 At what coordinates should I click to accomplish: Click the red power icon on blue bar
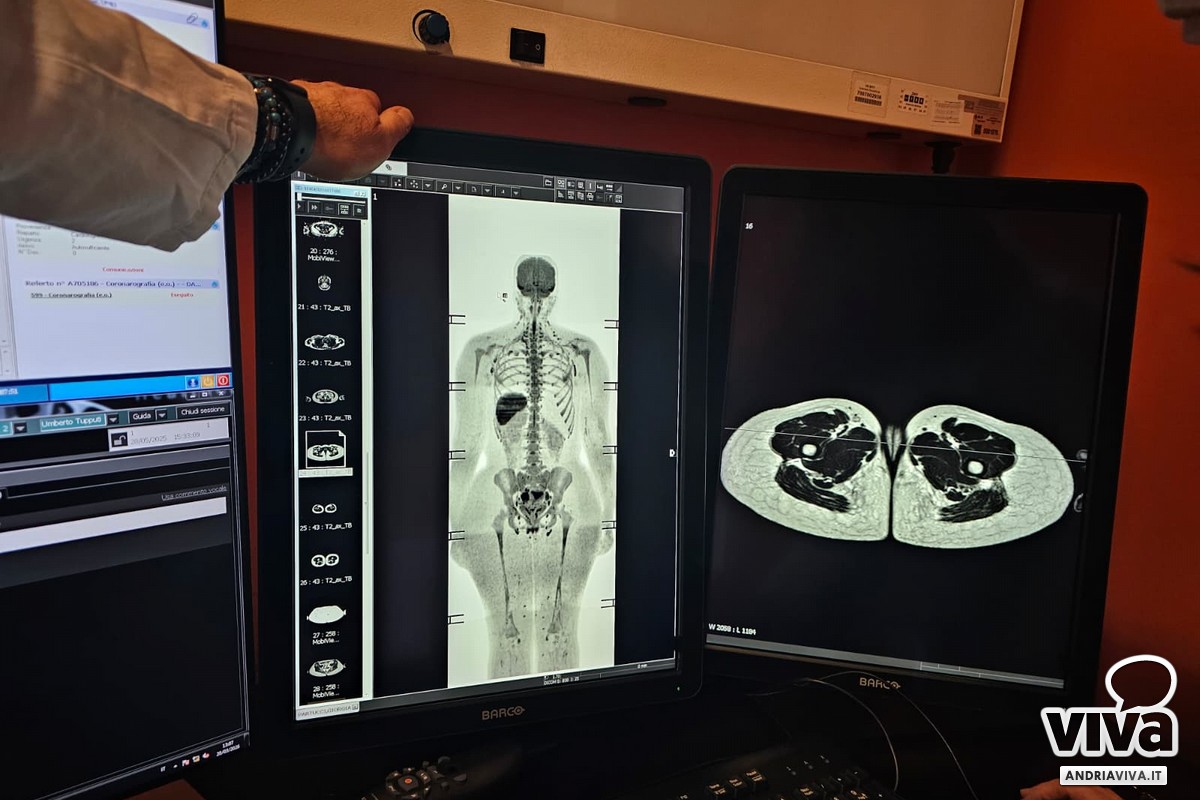click(222, 380)
